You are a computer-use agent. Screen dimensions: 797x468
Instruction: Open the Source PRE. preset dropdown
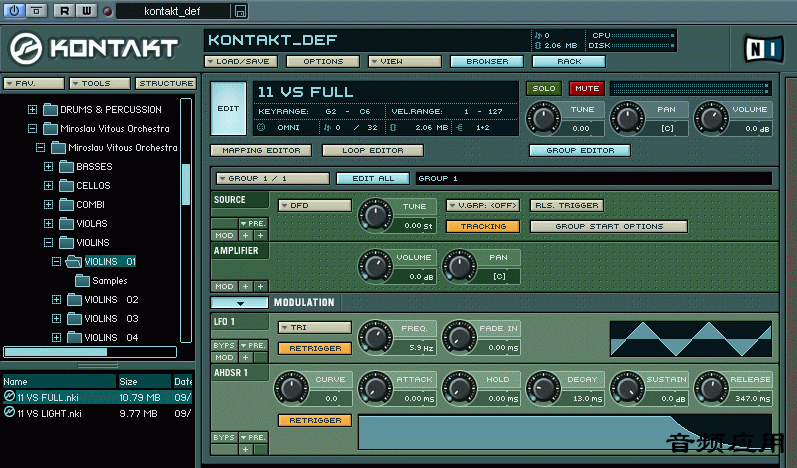253,223
